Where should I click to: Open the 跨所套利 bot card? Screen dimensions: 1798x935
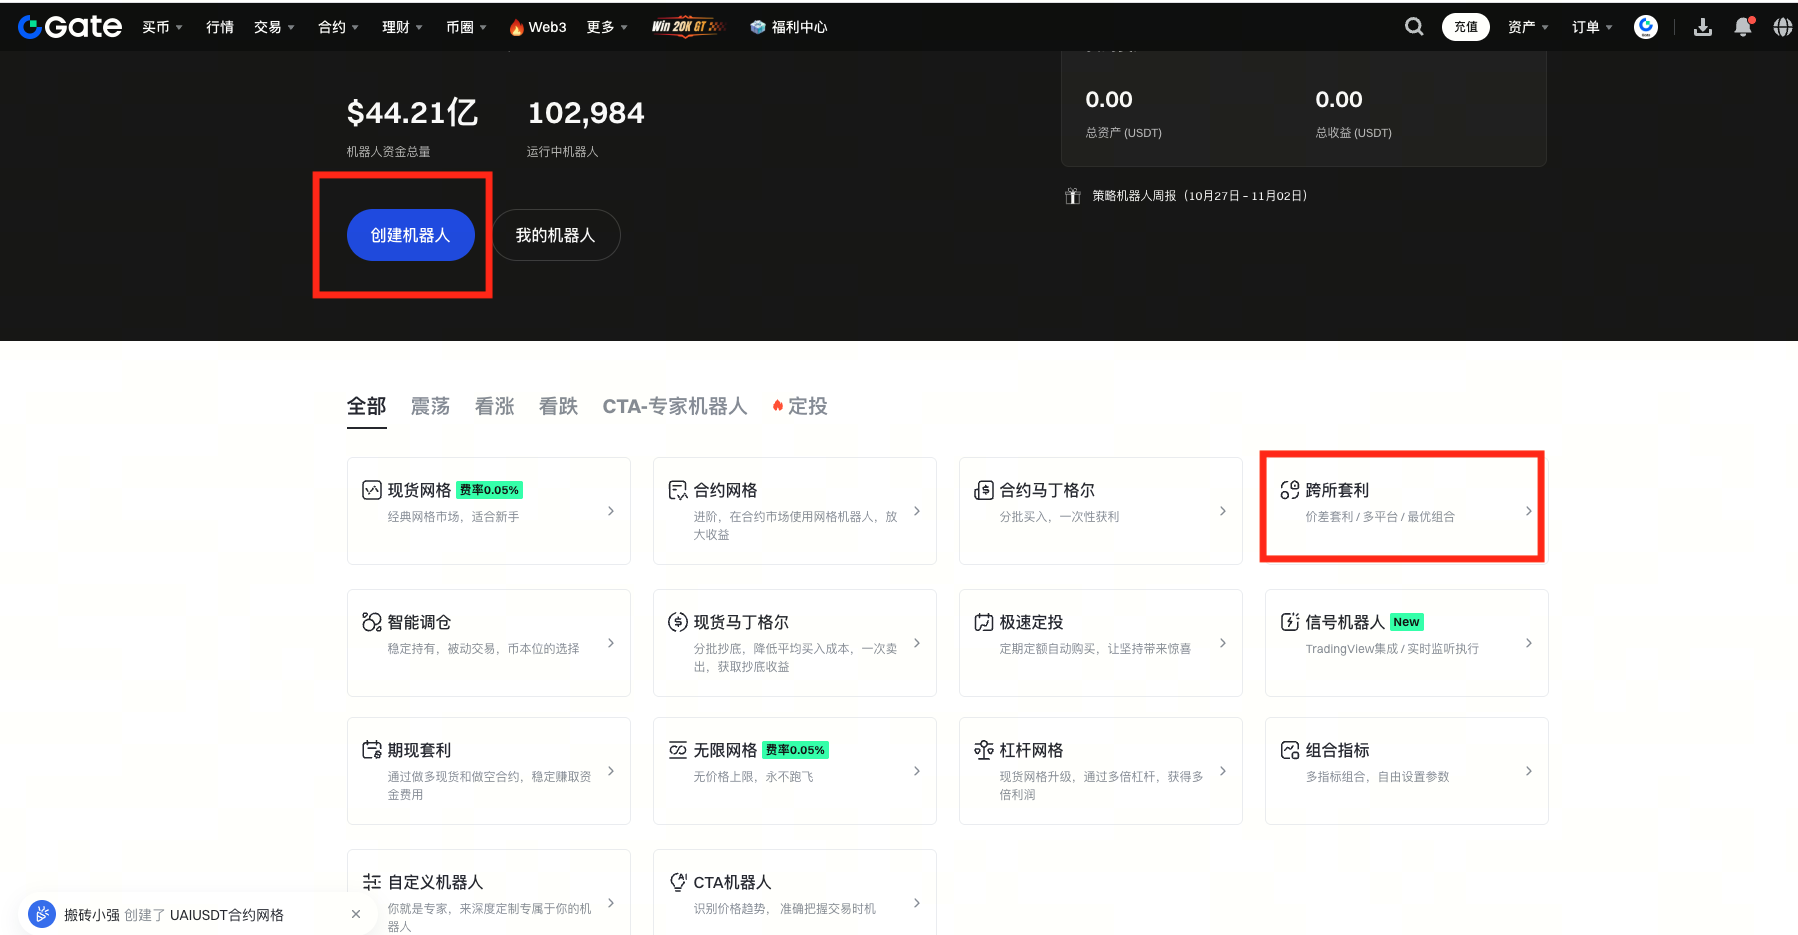[1405, 505]
